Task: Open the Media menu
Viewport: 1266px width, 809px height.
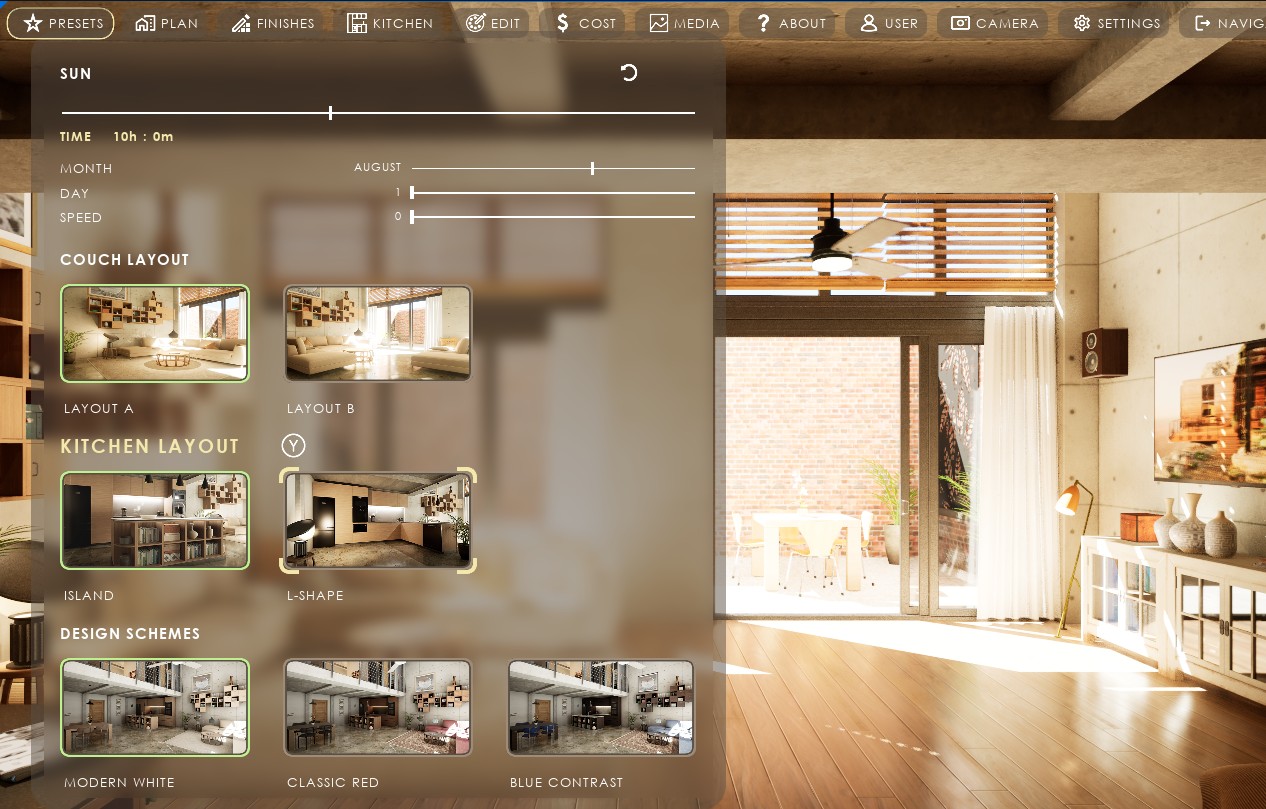Action: 684,23
